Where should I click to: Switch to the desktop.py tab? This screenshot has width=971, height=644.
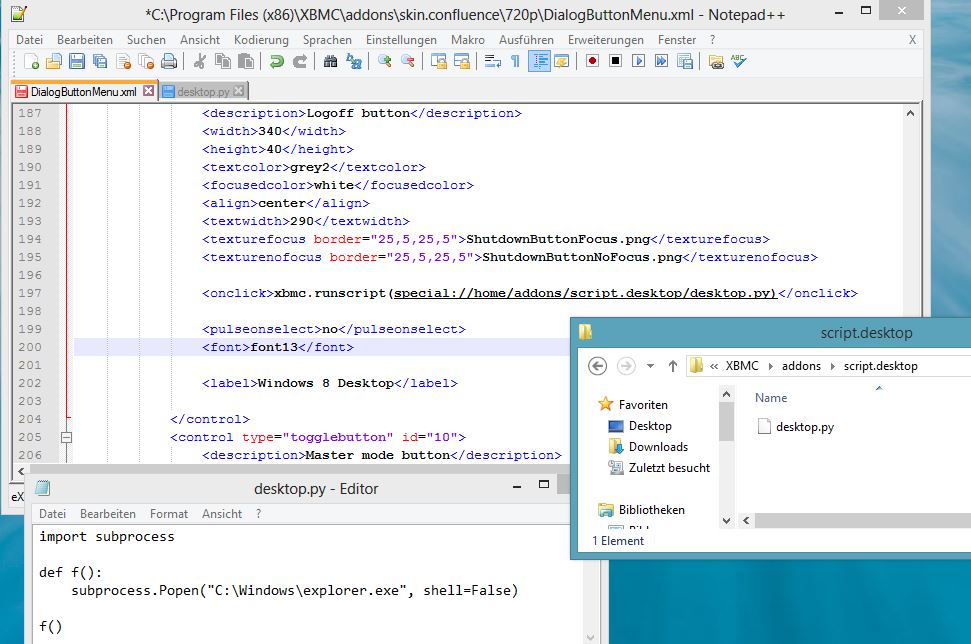click(x=203, y=92)
